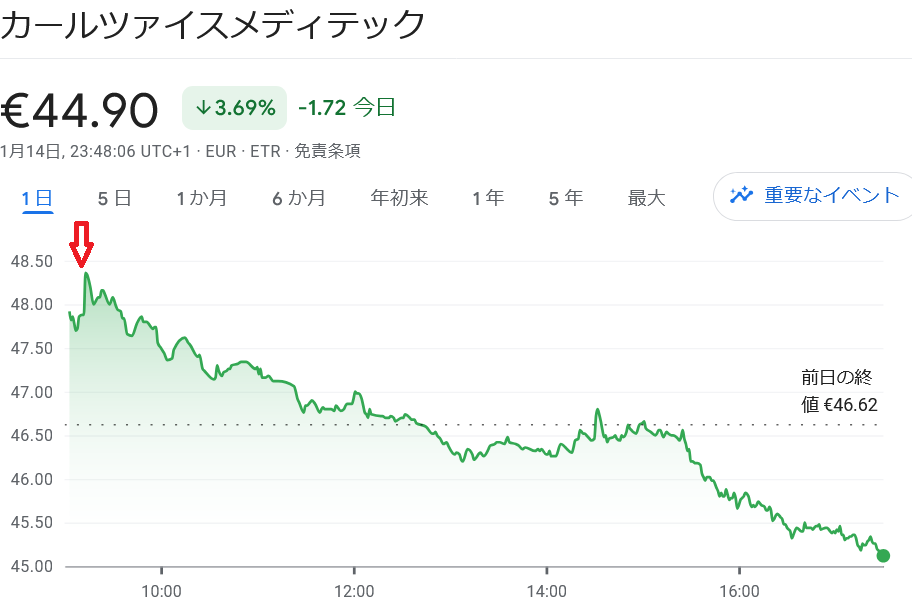Select the 5年 time range
Viewport: 912px width, 612px height.
pyautogui.click(x=564, y=197)
